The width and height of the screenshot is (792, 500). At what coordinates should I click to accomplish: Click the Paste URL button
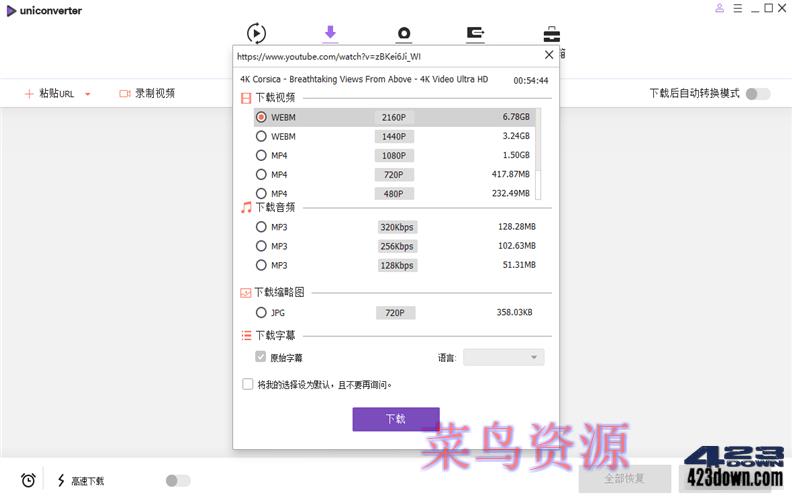point(50,93)
